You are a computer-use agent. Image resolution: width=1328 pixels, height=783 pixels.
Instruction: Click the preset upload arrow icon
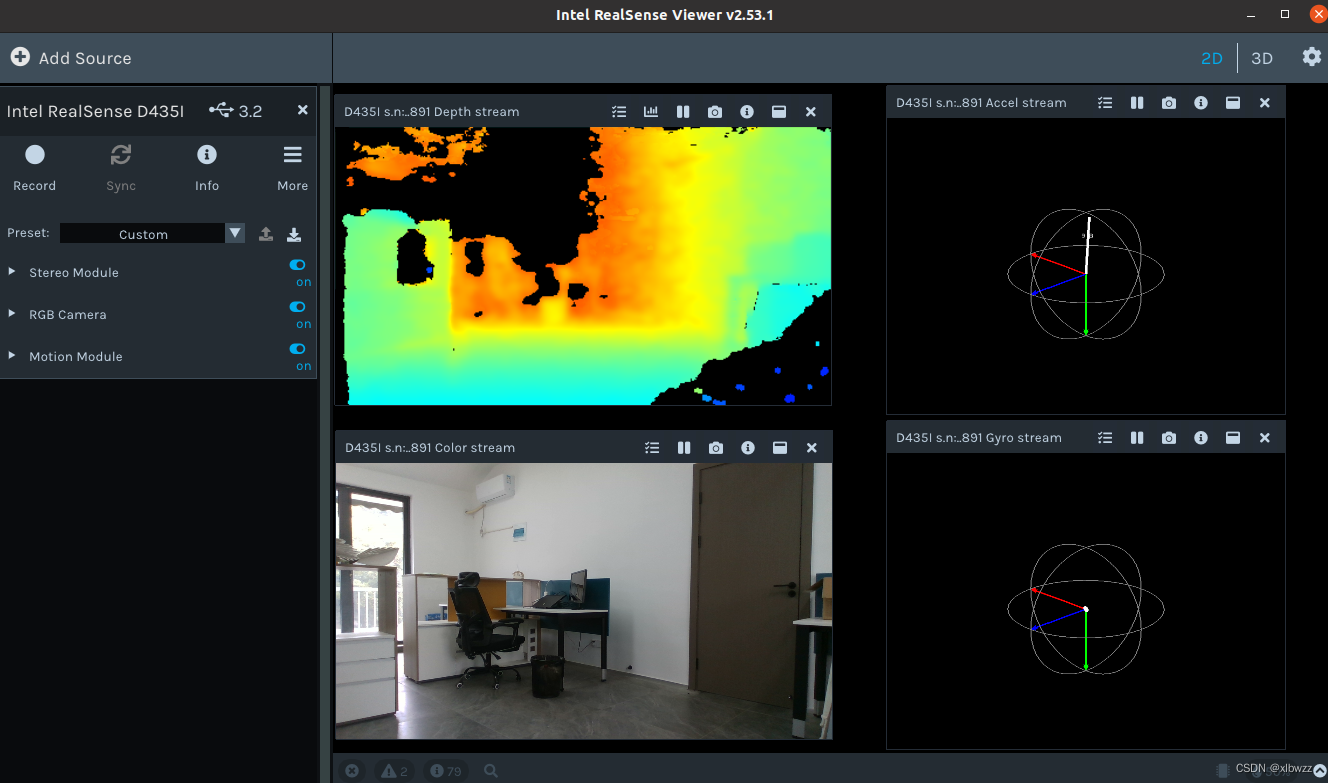(x=266, y=234)
